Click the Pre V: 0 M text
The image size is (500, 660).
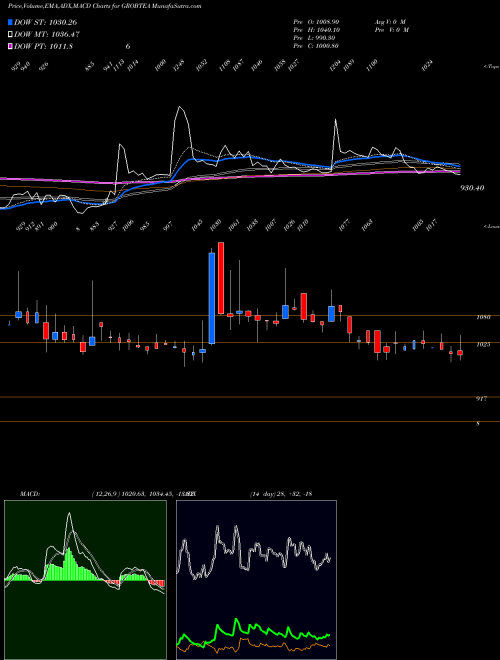pos(393,30)
